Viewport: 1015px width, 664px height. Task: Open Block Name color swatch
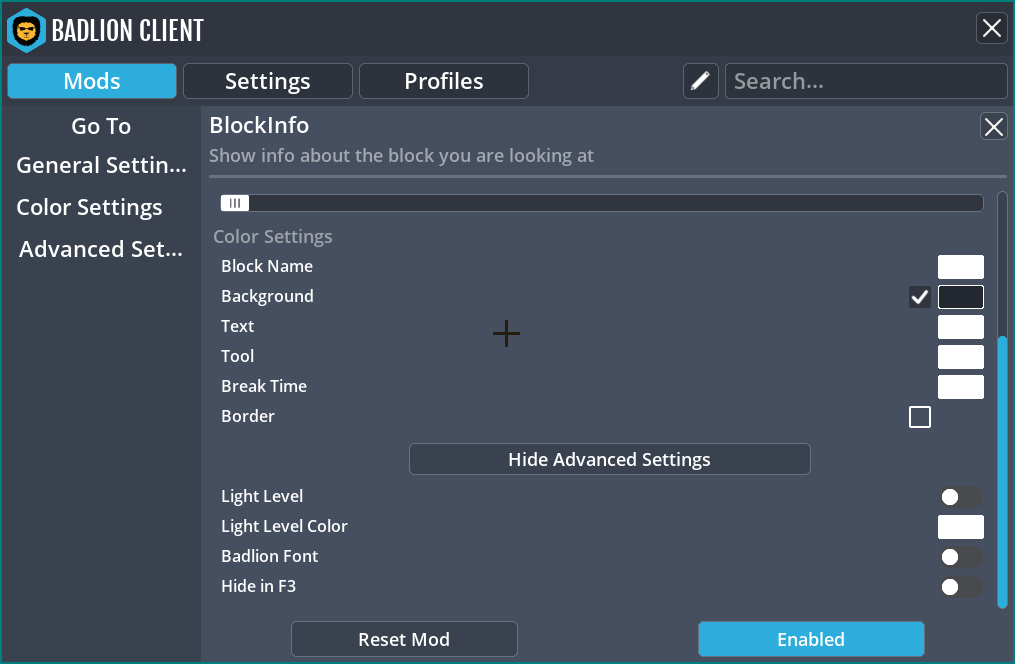tap(961, 267)
